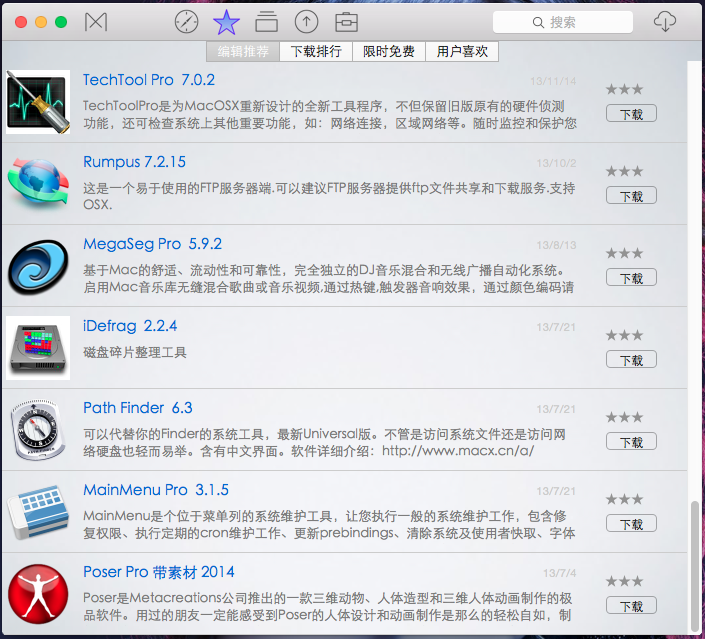Click the star rating for TechTool Pro
The image size is (705, 639).
pos(625,89)
